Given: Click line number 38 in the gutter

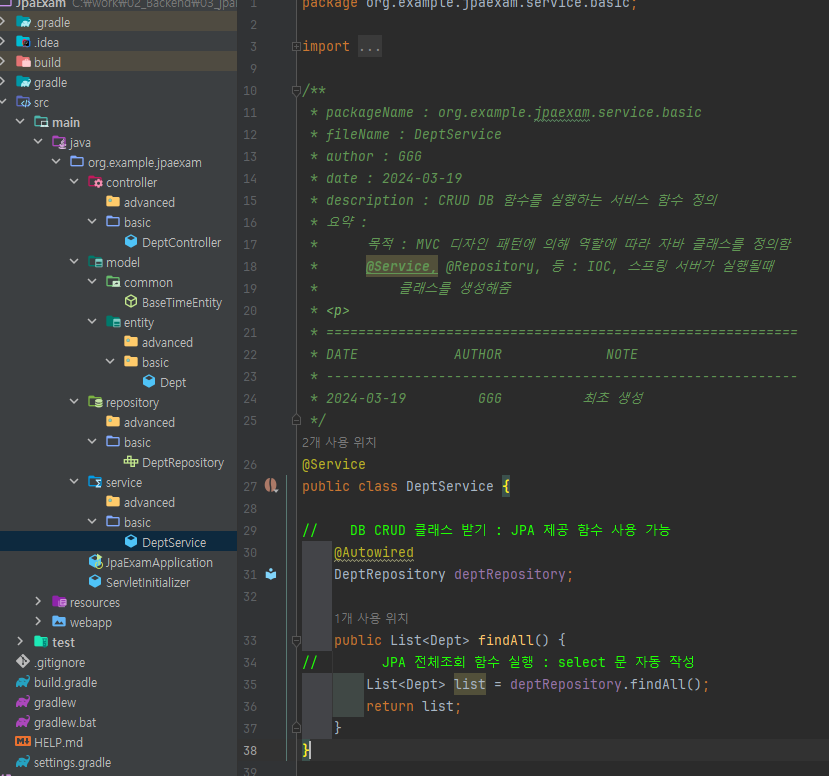Looking at the screenshot, I should pos(250,751).
